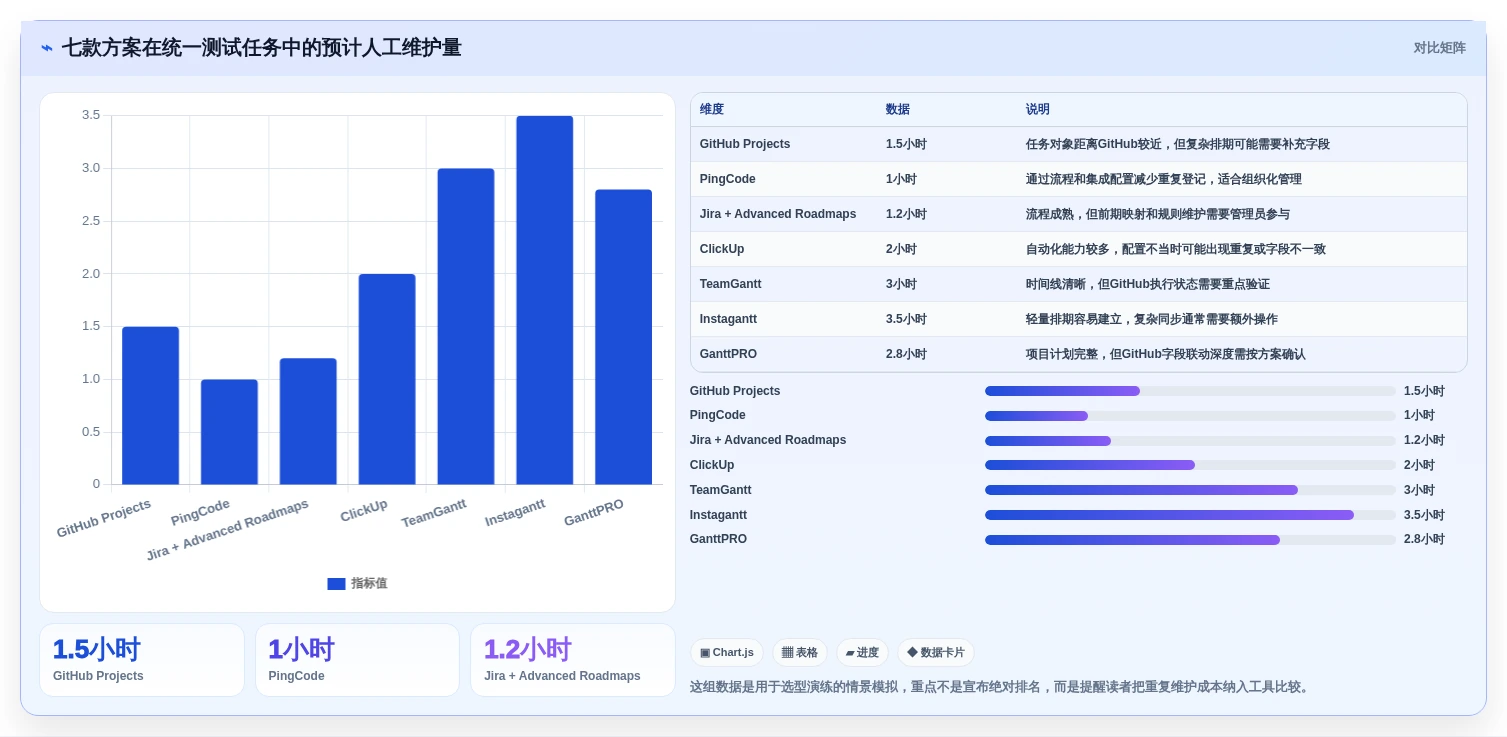Click the PingCode label on the chart axis

click(x=200, y=512)
